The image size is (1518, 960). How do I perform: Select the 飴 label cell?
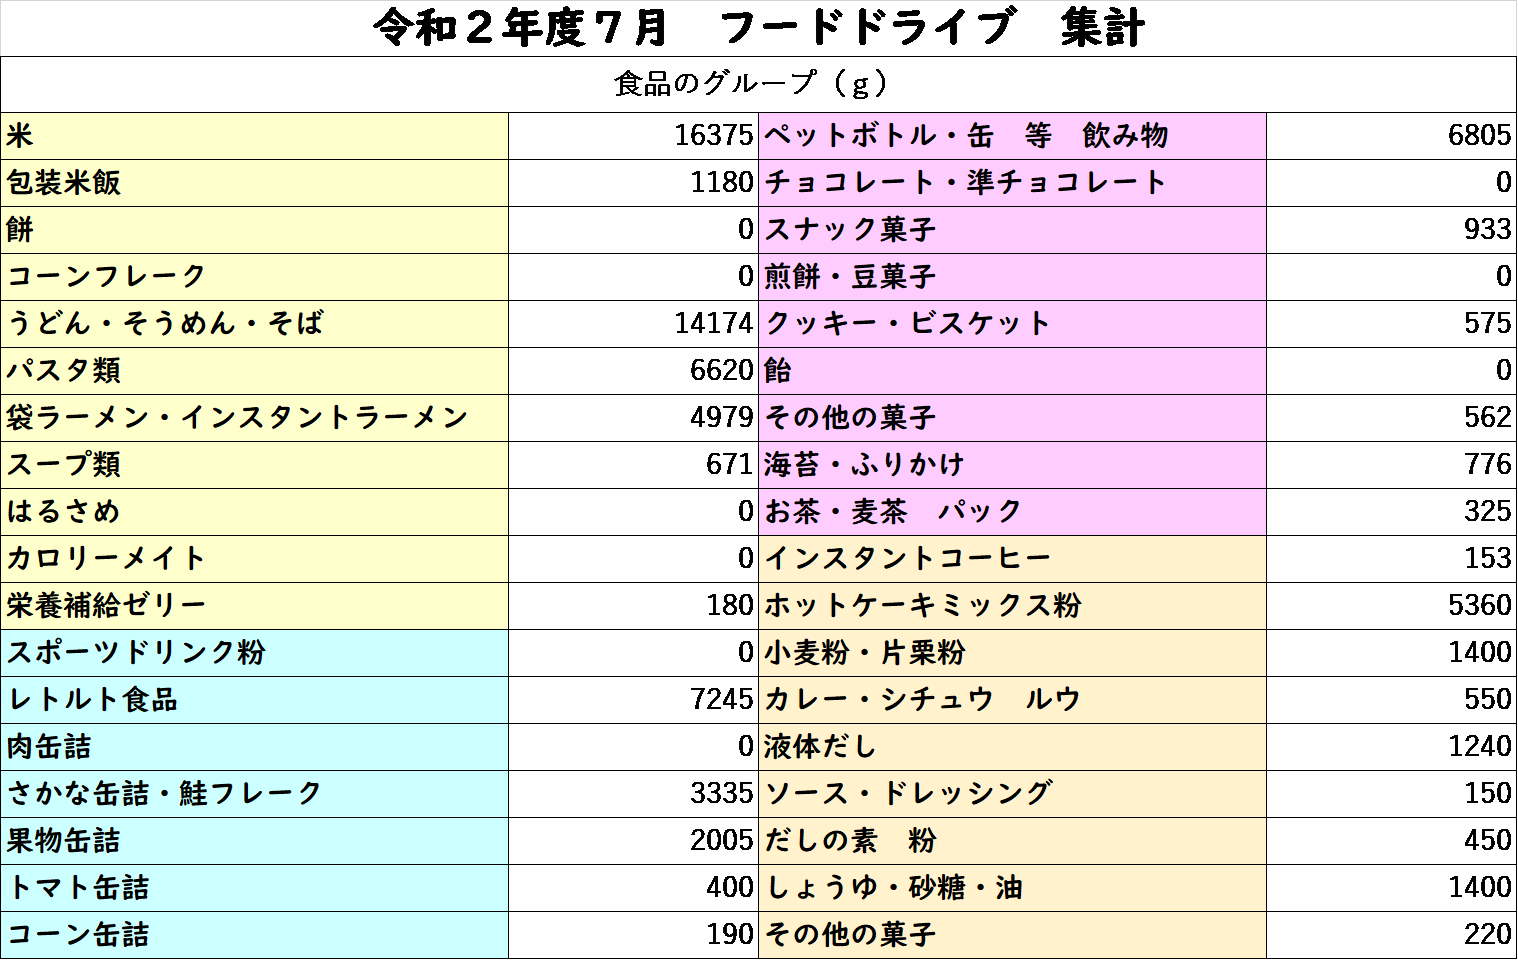(1012, 371)
